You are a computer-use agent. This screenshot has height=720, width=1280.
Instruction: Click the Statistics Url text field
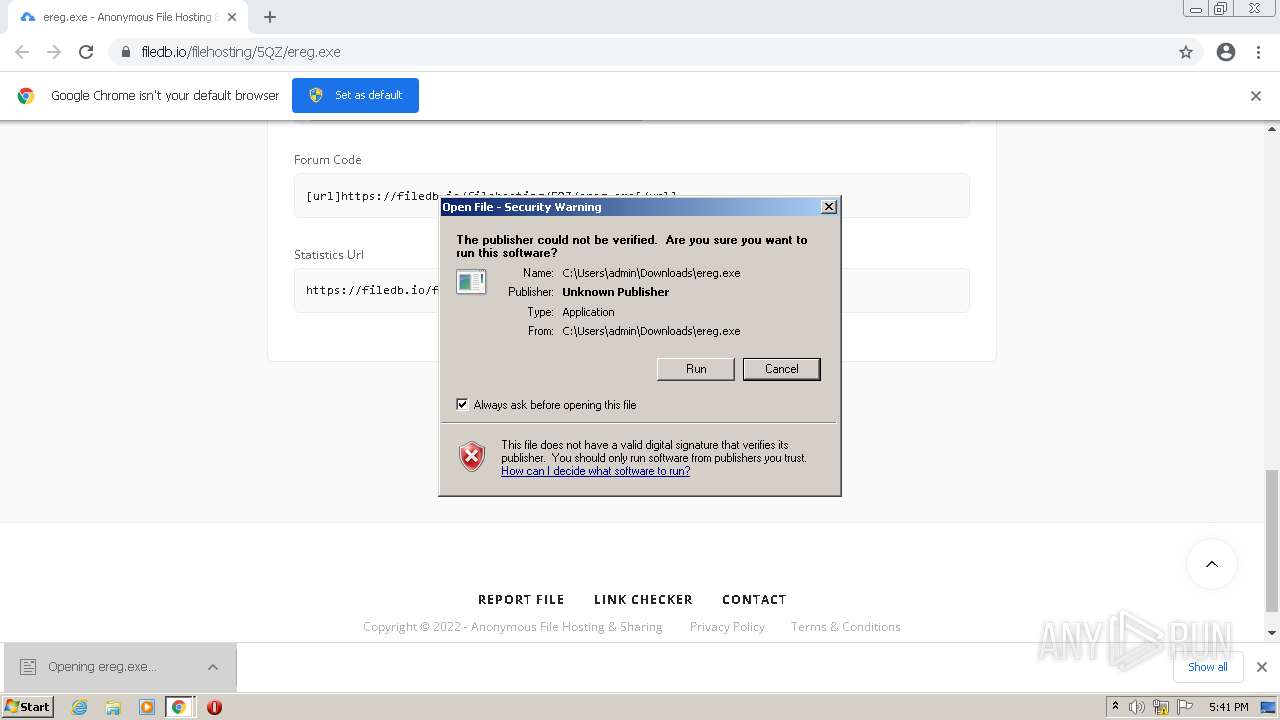631,290
